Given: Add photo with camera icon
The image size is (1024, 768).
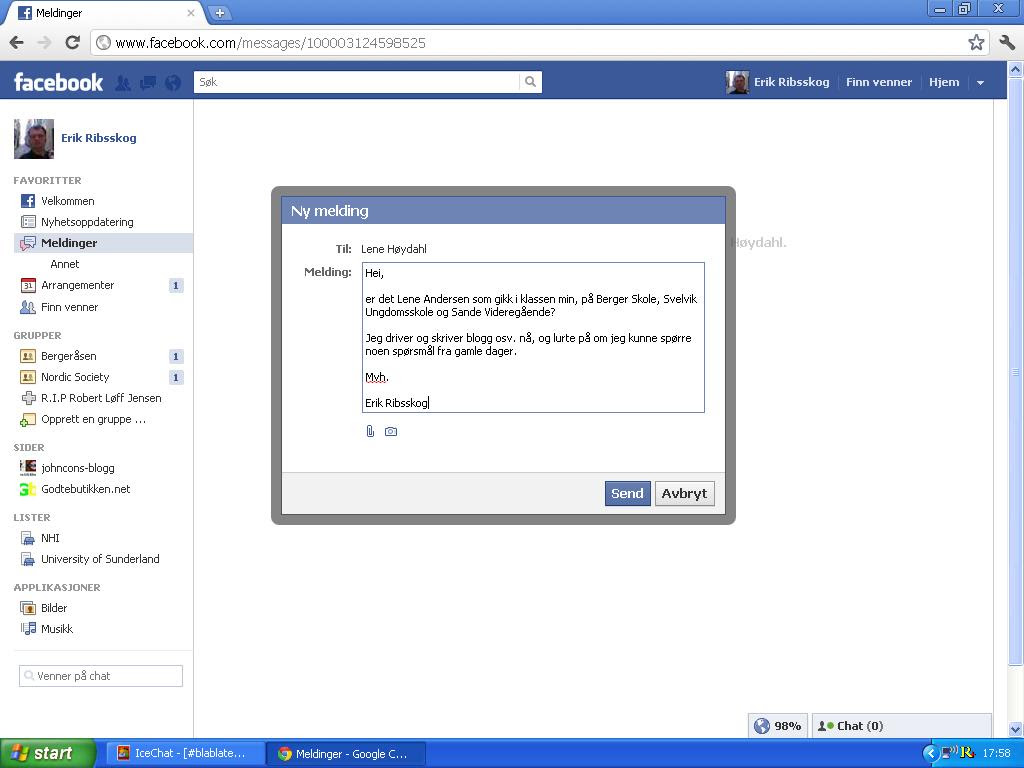Looking at the screenshot, I should point(391,431).
